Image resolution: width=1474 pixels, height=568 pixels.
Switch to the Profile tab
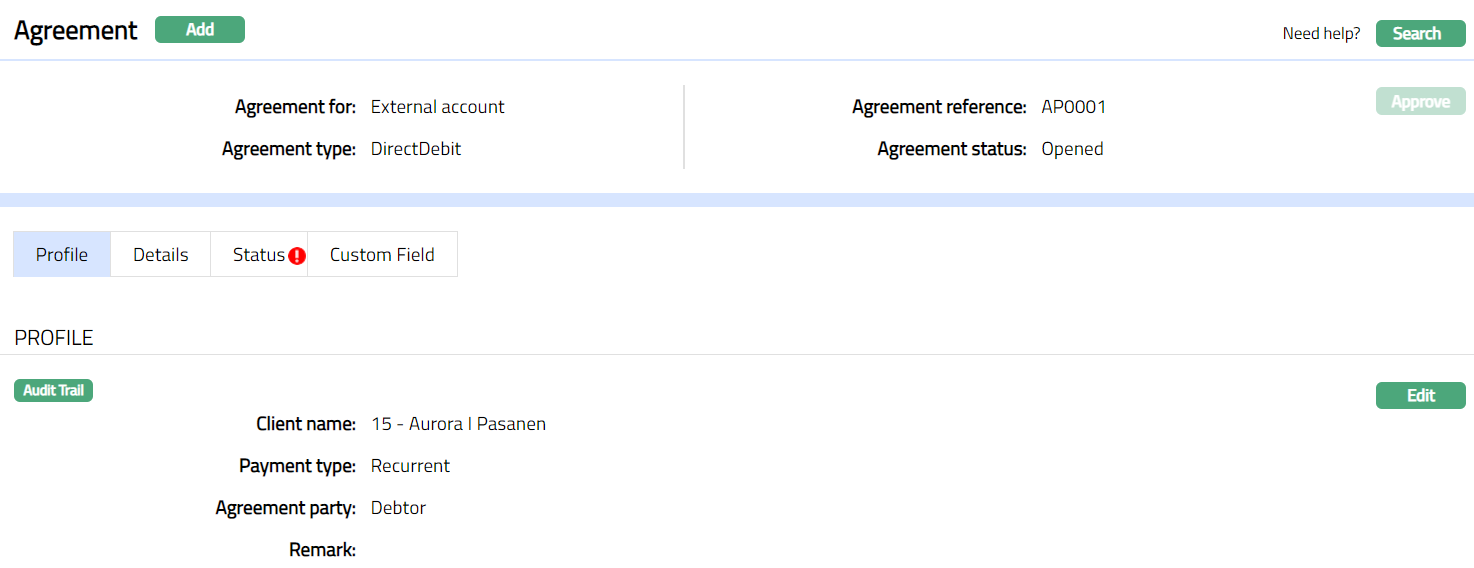(62, 255)
